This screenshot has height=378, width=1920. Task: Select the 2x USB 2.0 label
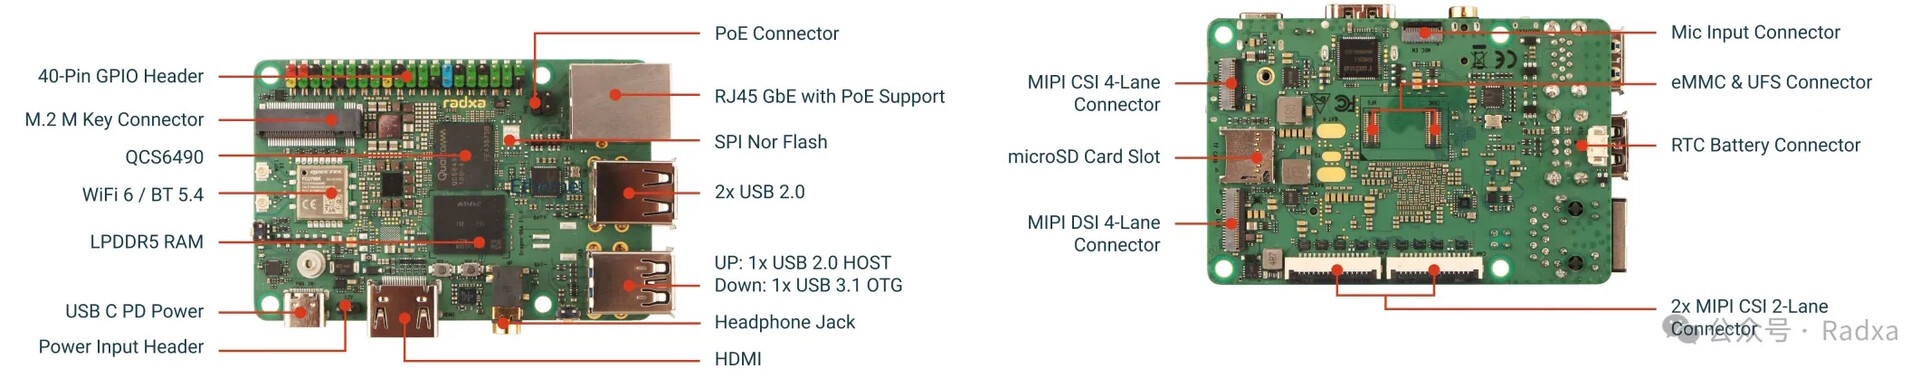pos(759,192)
